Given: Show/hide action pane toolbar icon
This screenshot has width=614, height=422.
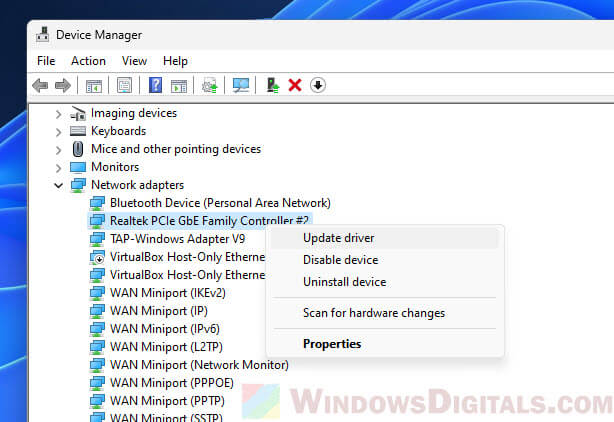Looking at the screenshot, I should (x=179, y=85).
